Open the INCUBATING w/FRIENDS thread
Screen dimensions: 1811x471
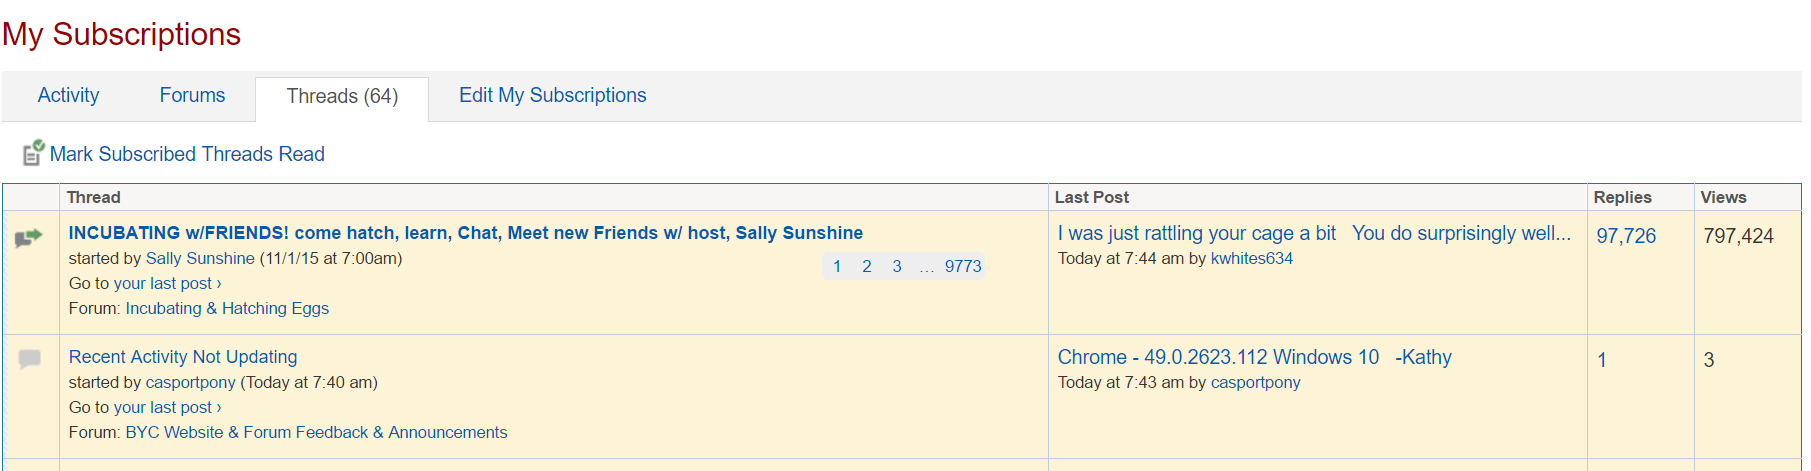465,233
